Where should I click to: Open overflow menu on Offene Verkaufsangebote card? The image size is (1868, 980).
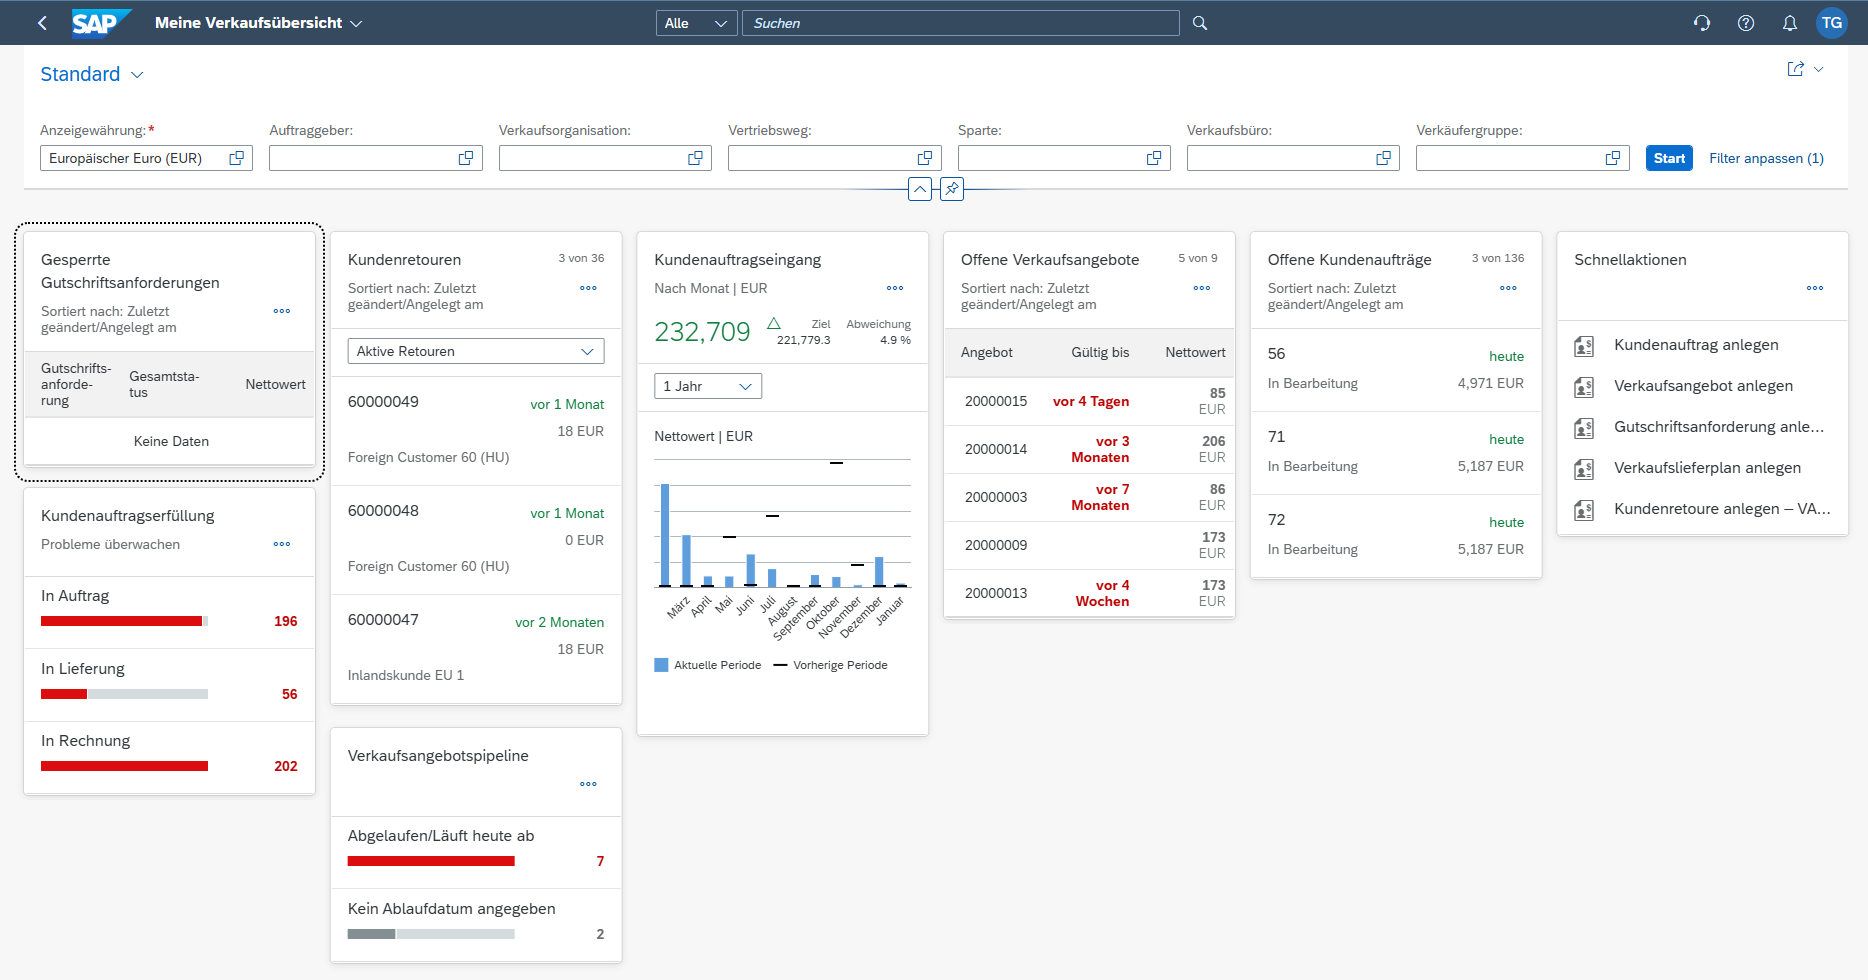point(1201,288)
